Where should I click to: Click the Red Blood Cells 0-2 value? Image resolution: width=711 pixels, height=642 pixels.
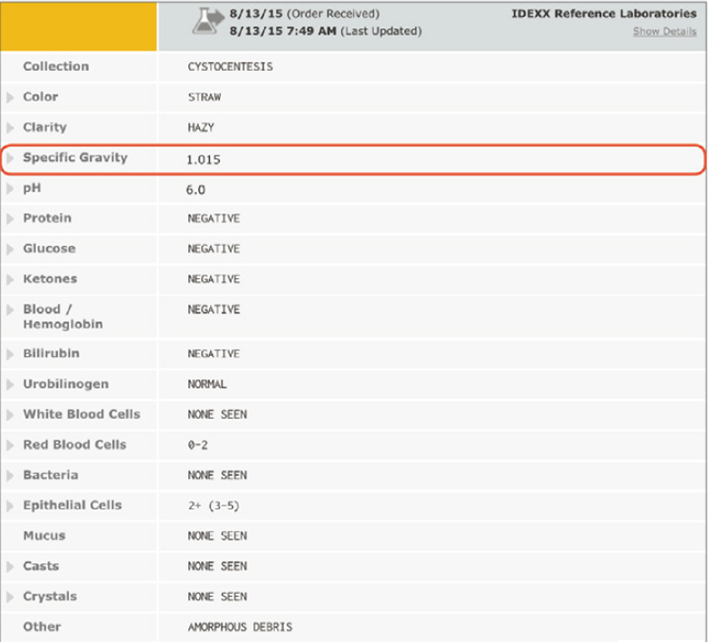[198, 445]
